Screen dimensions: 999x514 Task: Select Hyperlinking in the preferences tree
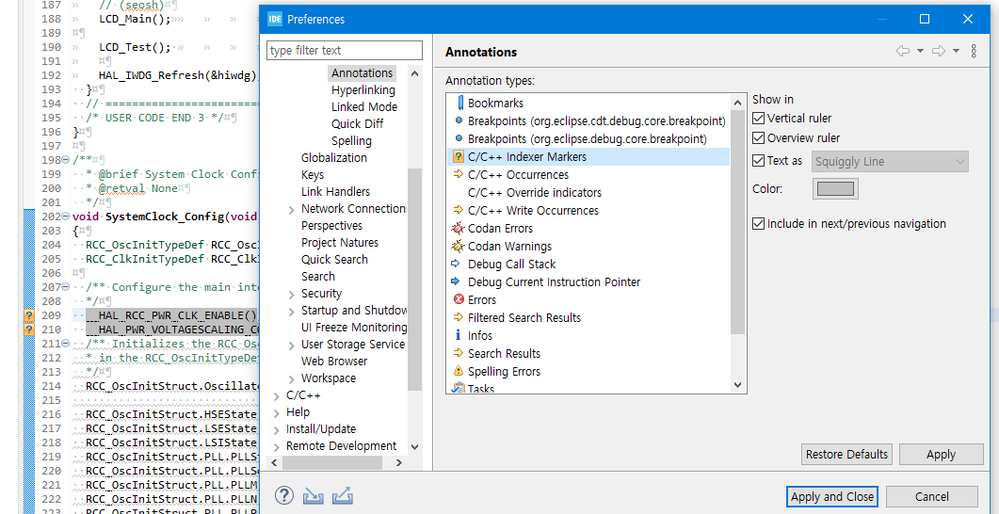363,90
